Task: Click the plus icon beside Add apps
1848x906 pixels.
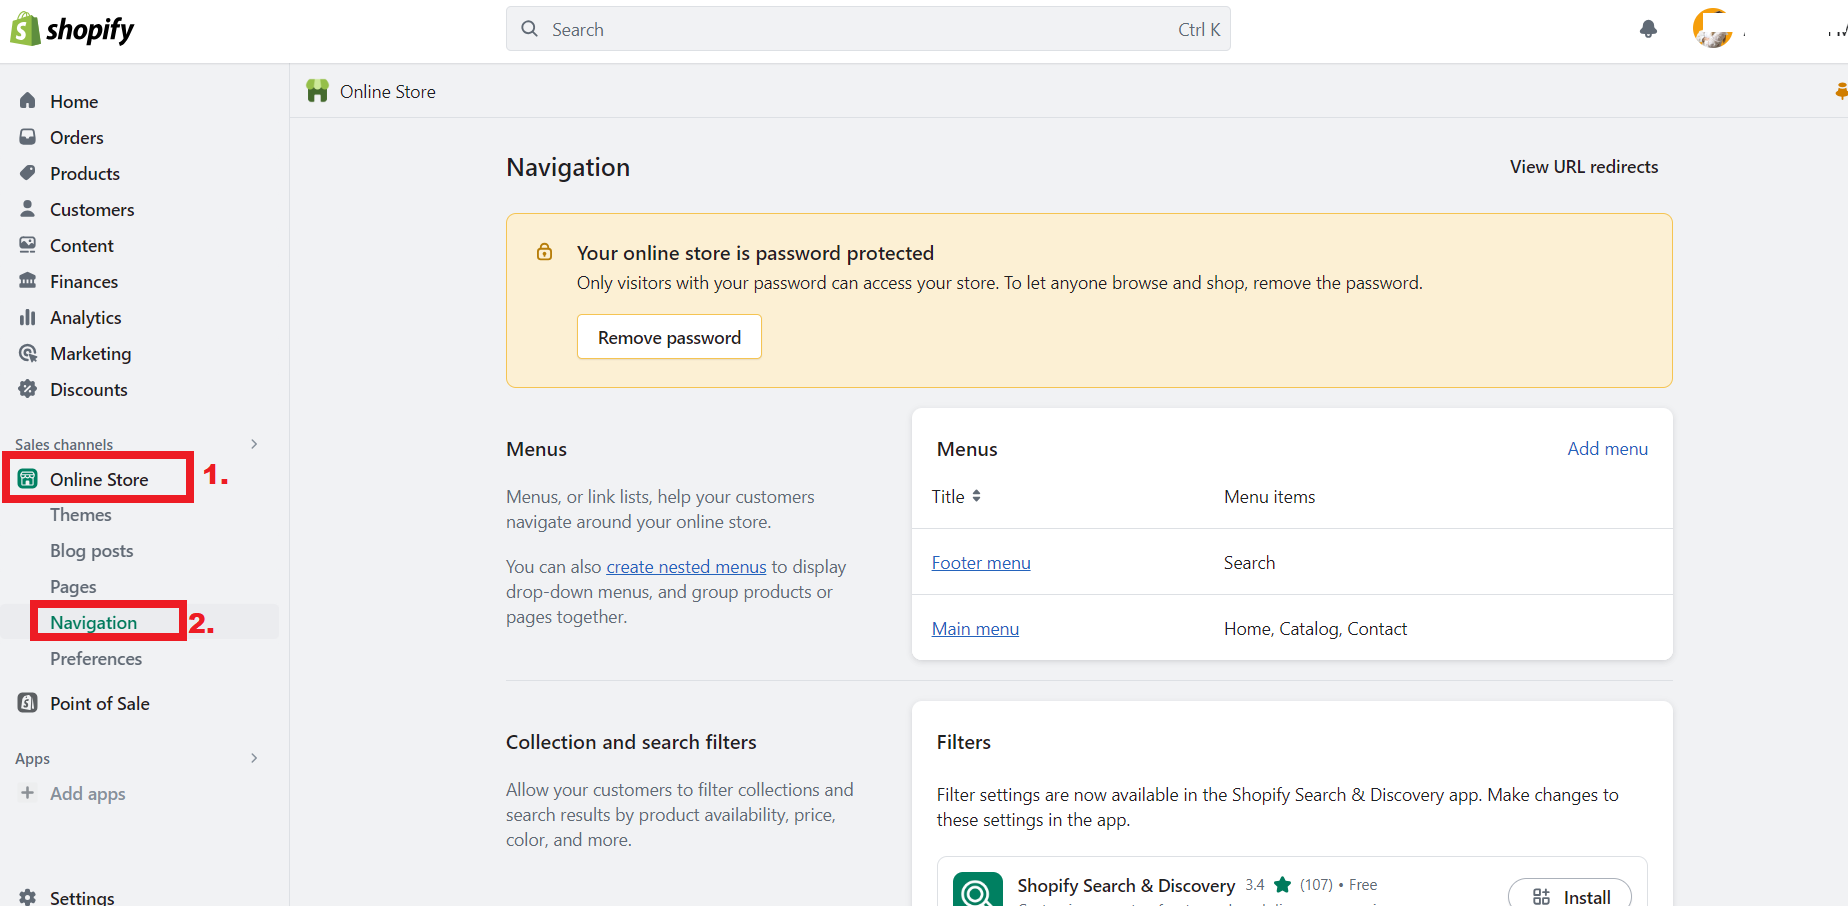Action: click(x=28, y=793)
